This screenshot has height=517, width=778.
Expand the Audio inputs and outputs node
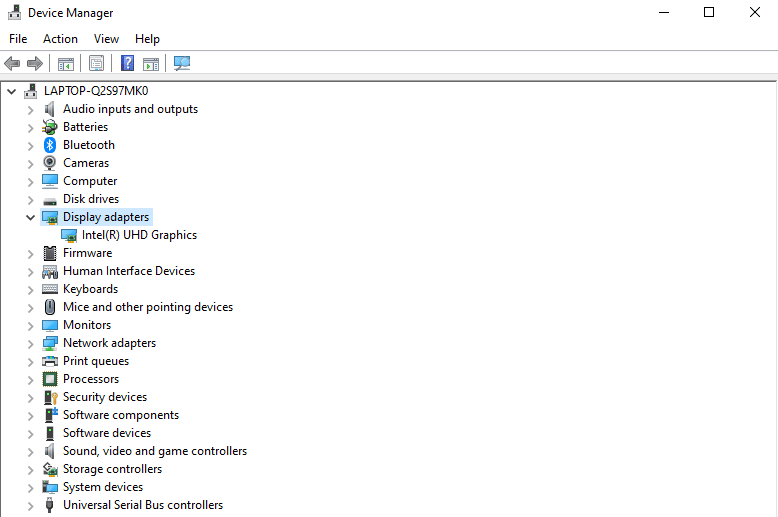pos(30,109)
